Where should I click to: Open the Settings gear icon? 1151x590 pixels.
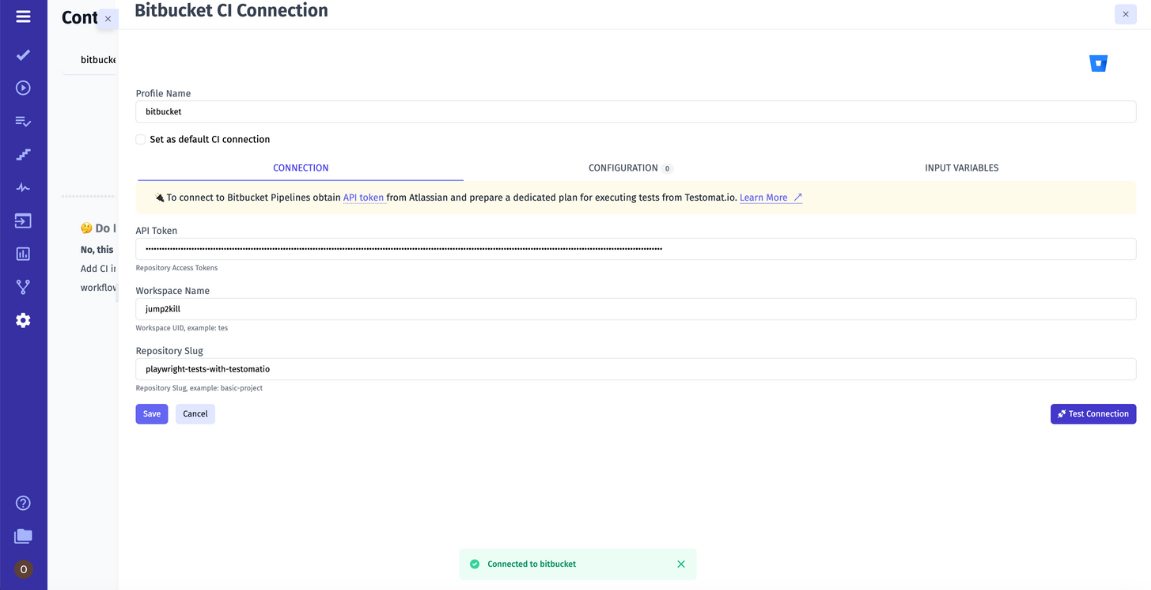pos(23,320)
